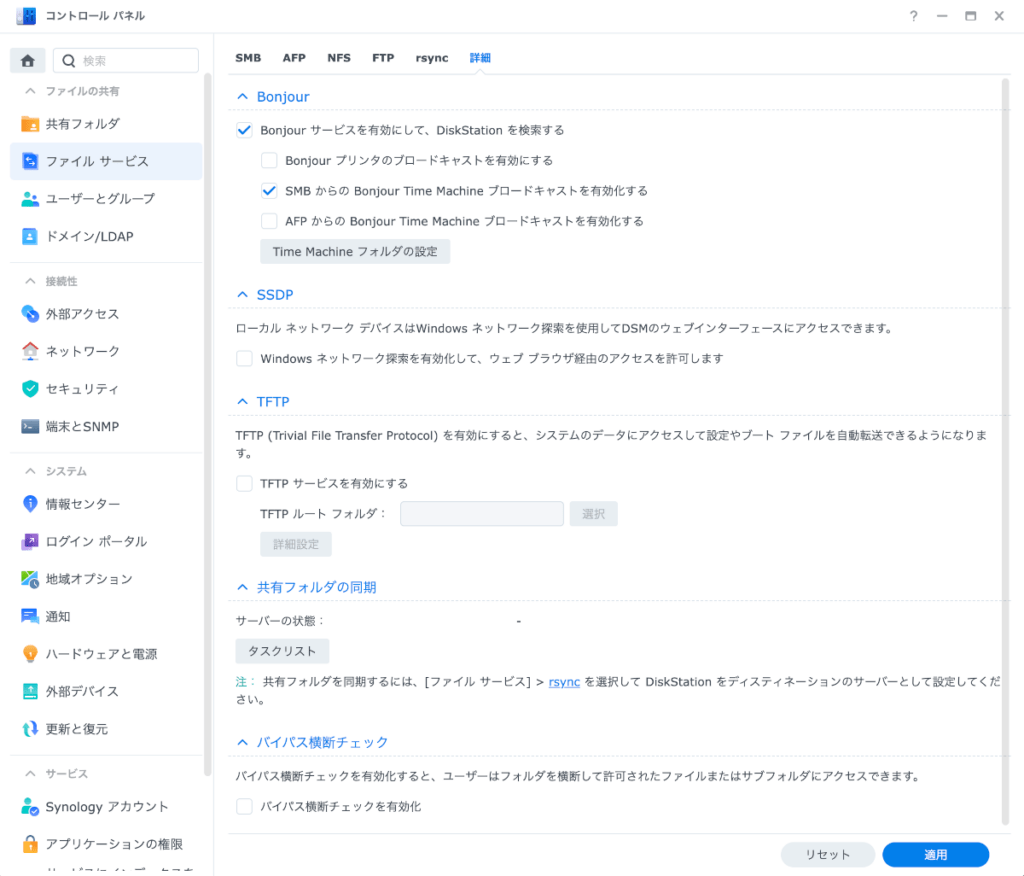Image resolution: width=1024 pixels, height=876 pixels.
Task: Enable AFP からの Bonjour Time Machine checkbox
Action: click(x=269, y=221)
